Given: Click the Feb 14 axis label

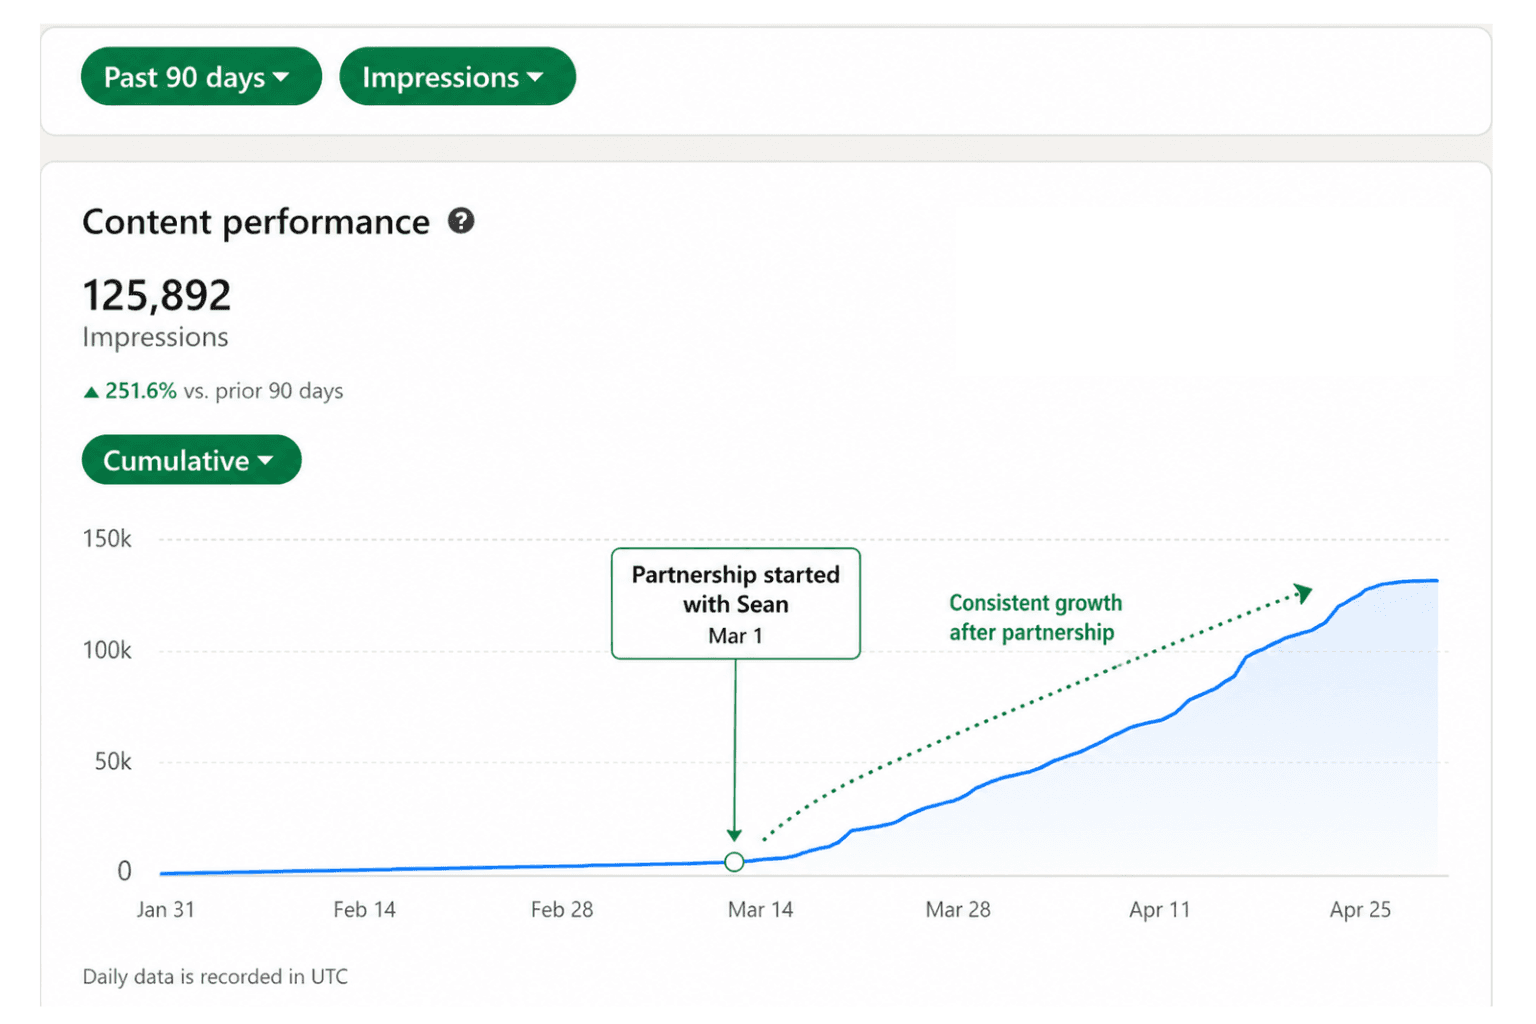Looking at the screenshot, I should pos(365,910).
